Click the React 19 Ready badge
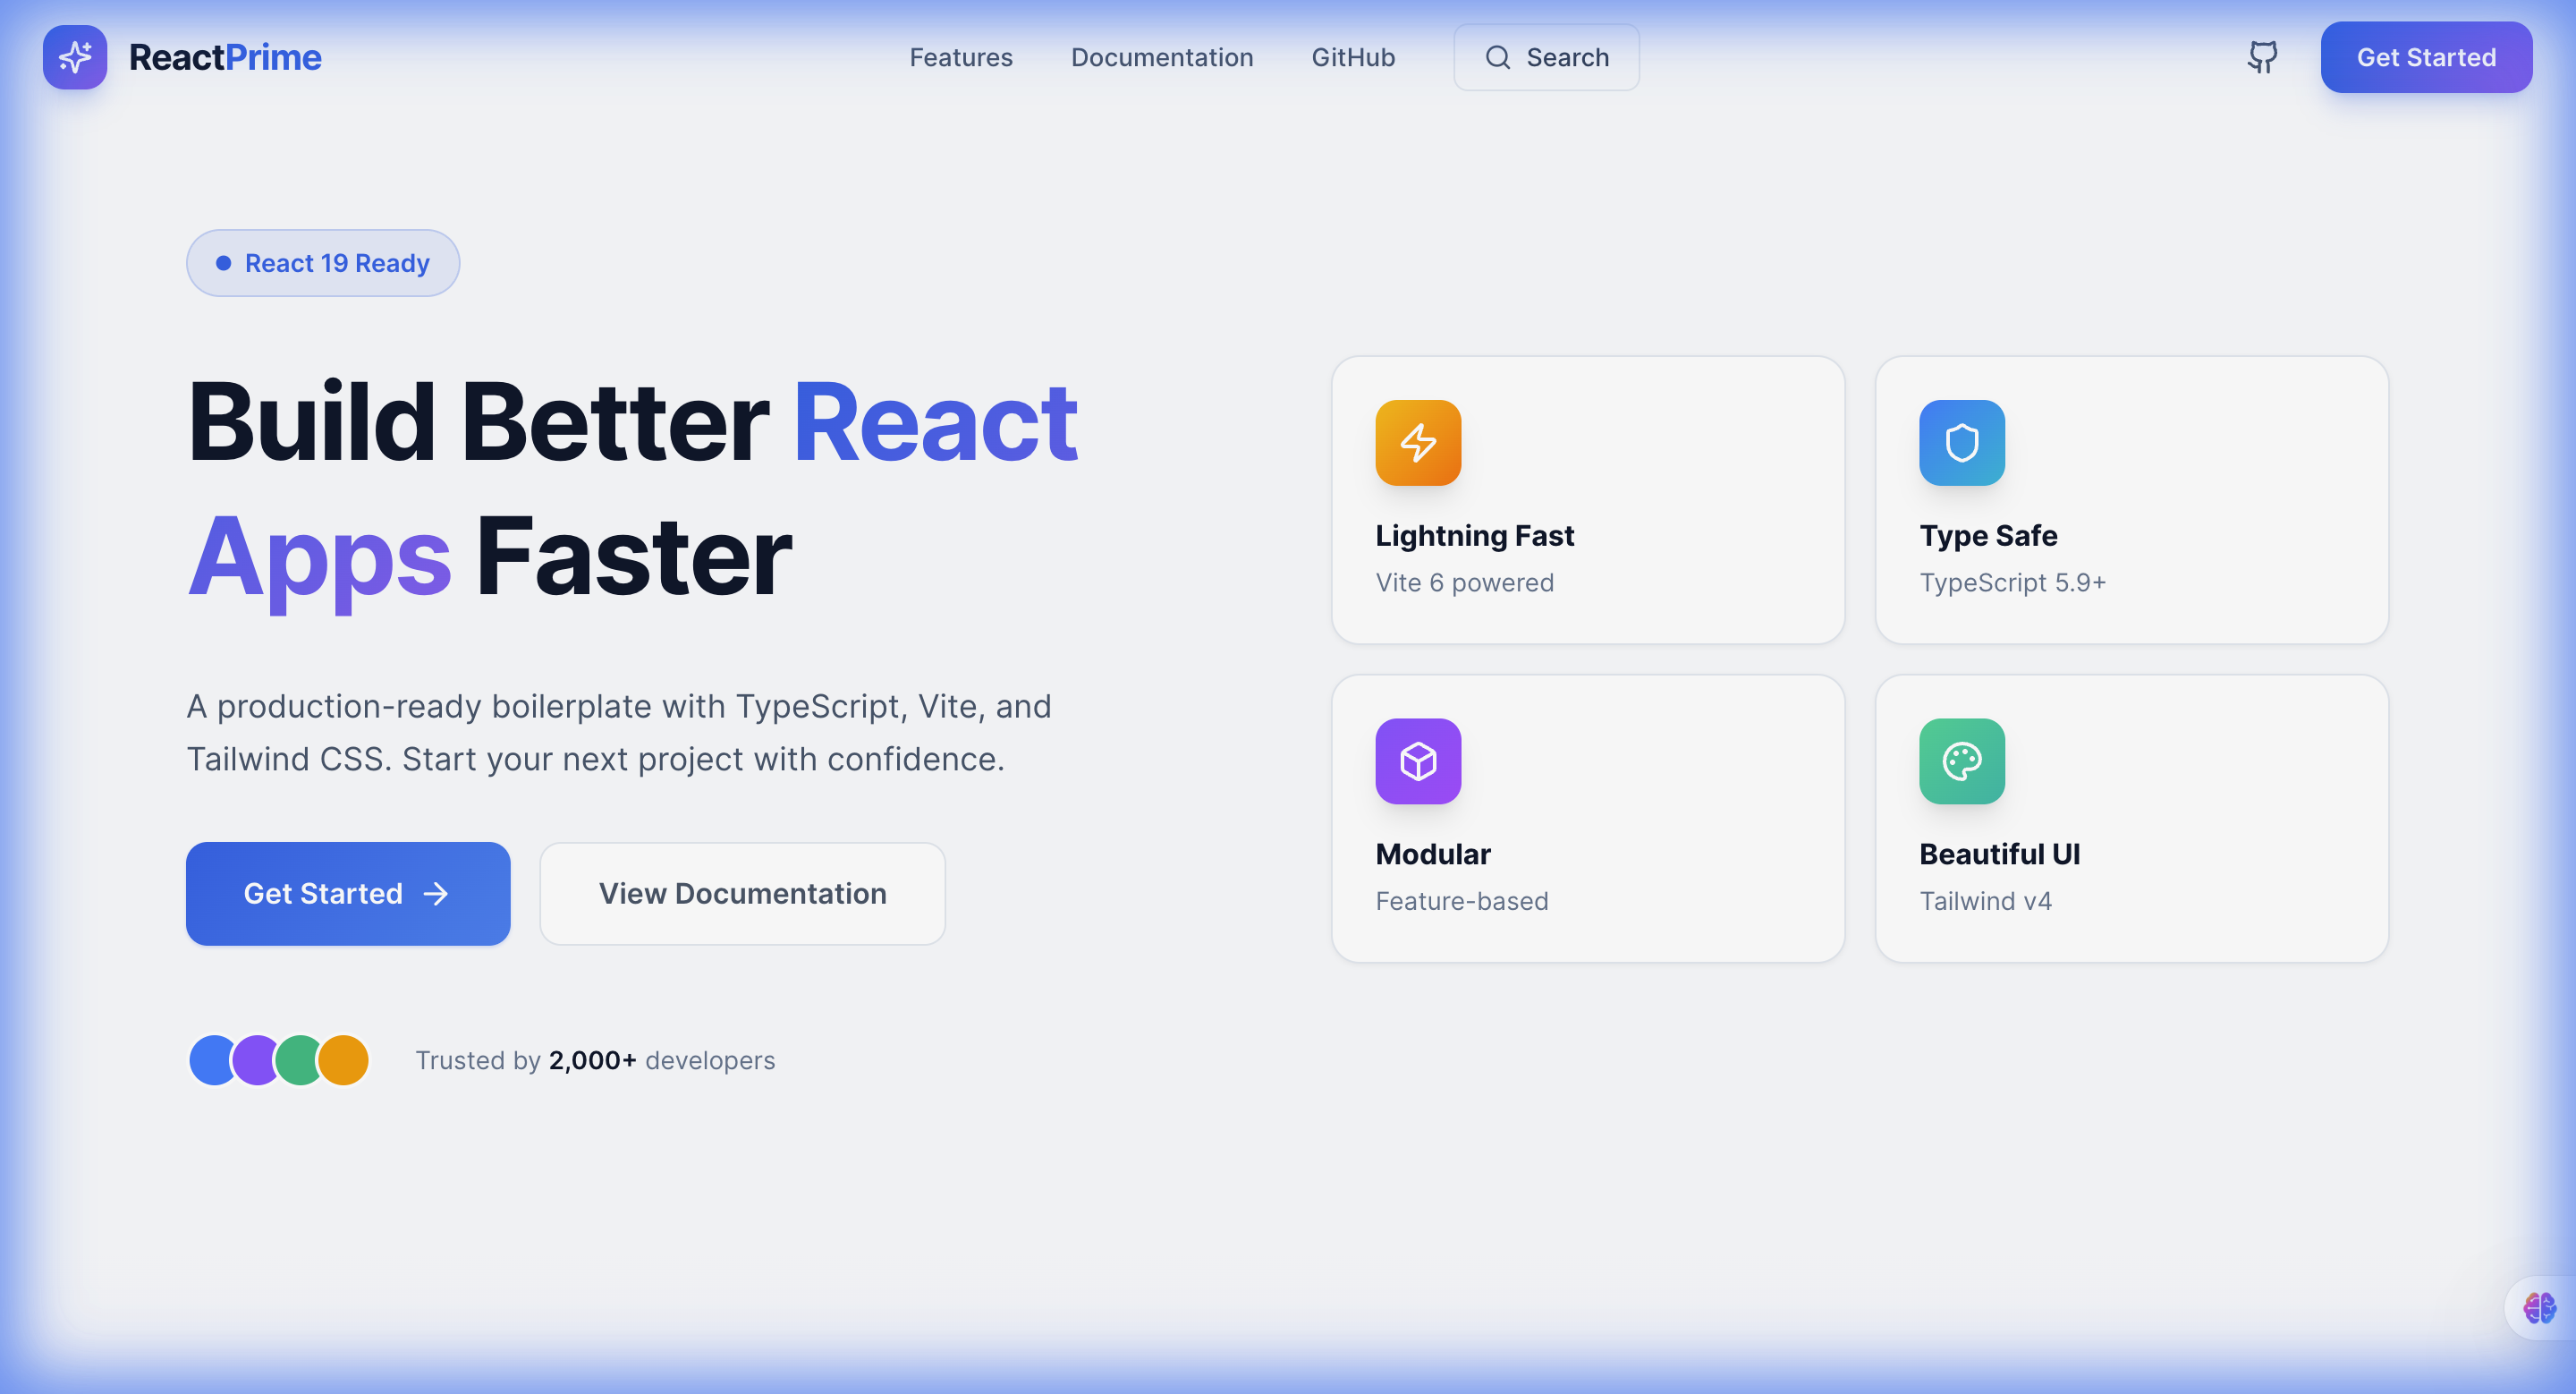The image size is (2576, 1394). point(322,263)
